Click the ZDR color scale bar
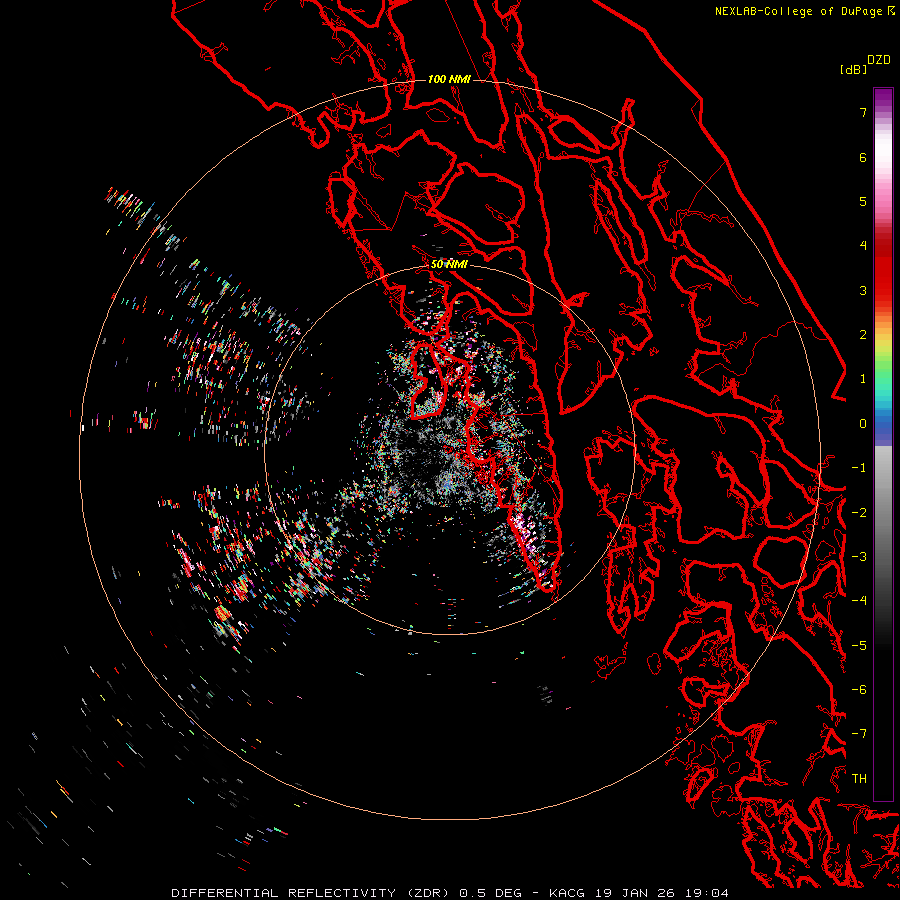This screenshot has width=900, height=900. point(883,444)
